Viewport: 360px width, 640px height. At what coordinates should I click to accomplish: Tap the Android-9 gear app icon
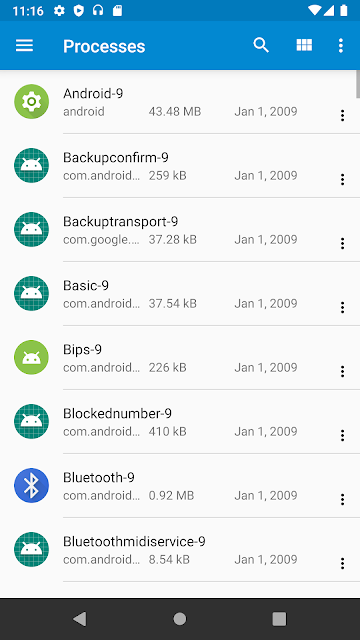(x=31, y=101)
